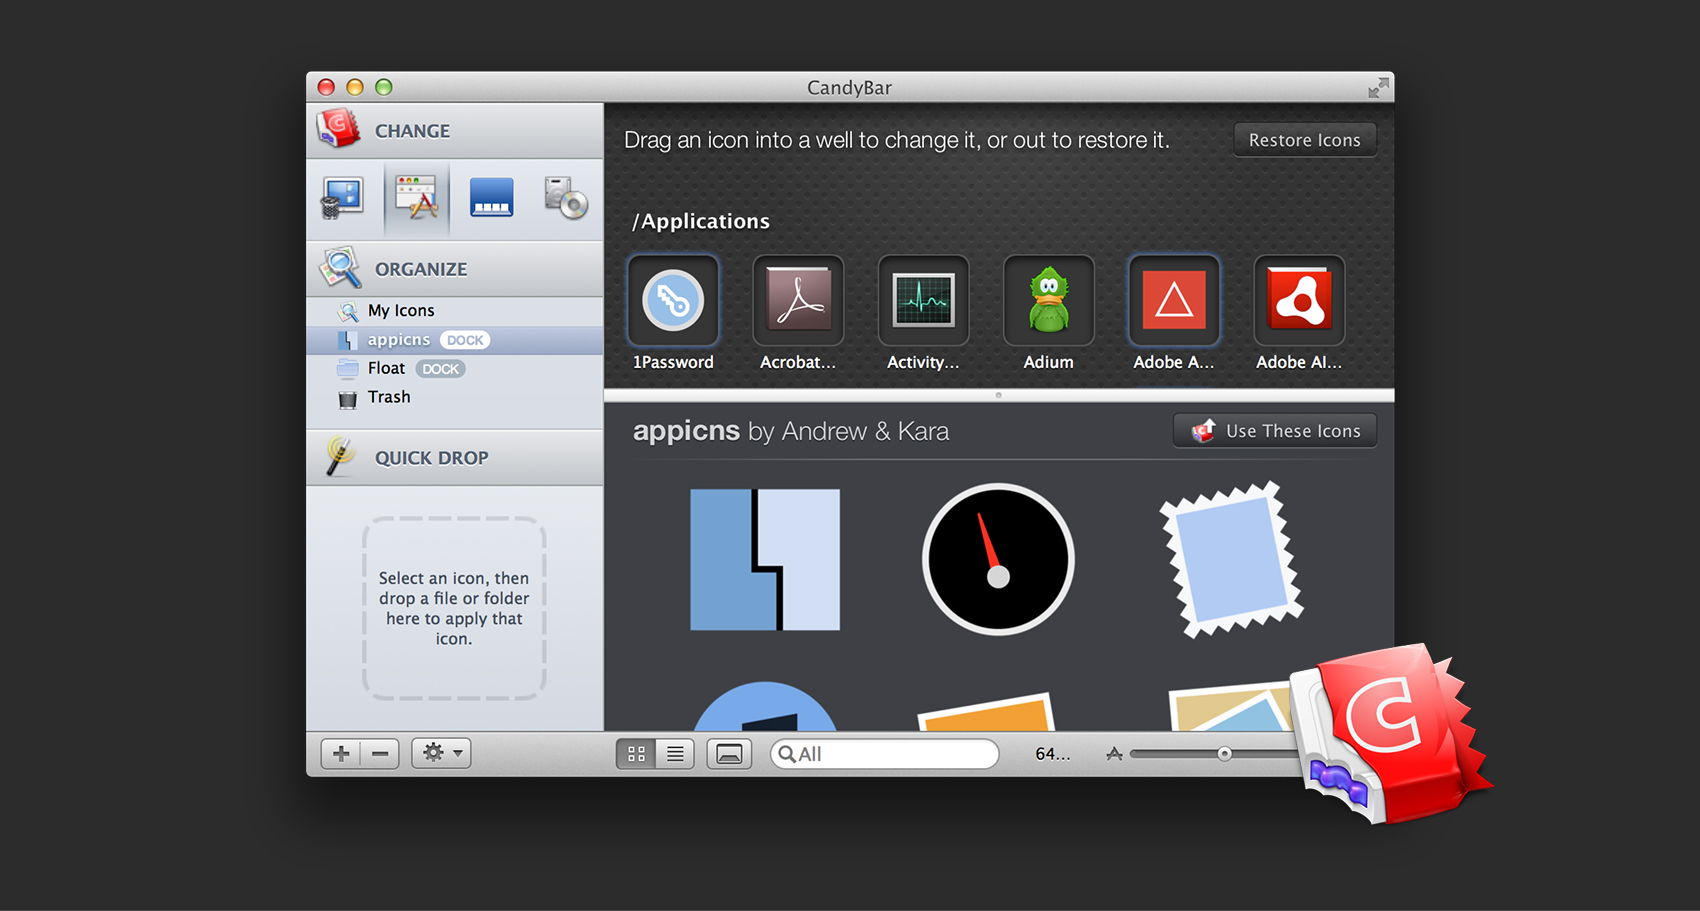Open Trash in the sidebar
Screen dimensions: 1700x911
point(455,397)
